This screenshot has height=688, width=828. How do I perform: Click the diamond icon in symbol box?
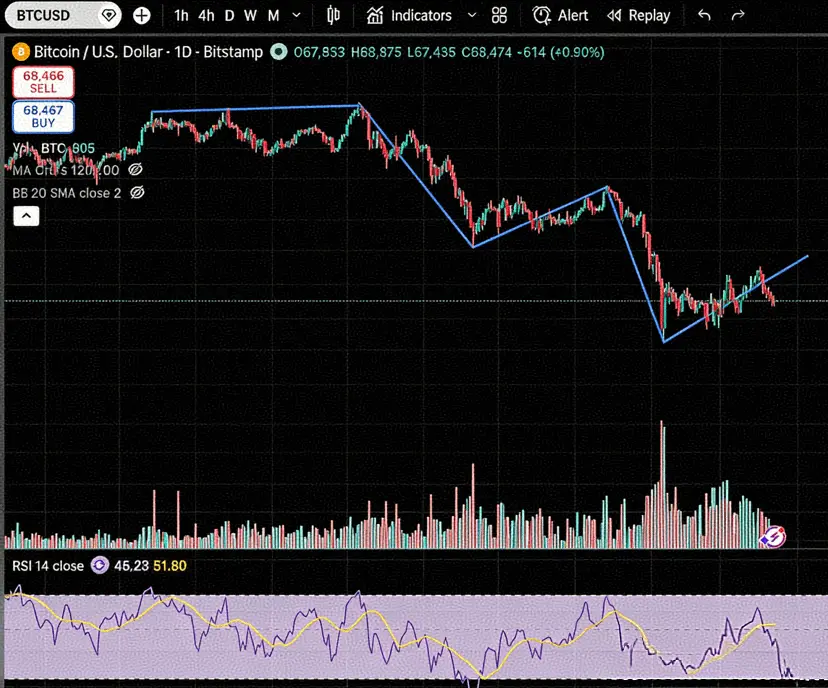tap(109, 16)
